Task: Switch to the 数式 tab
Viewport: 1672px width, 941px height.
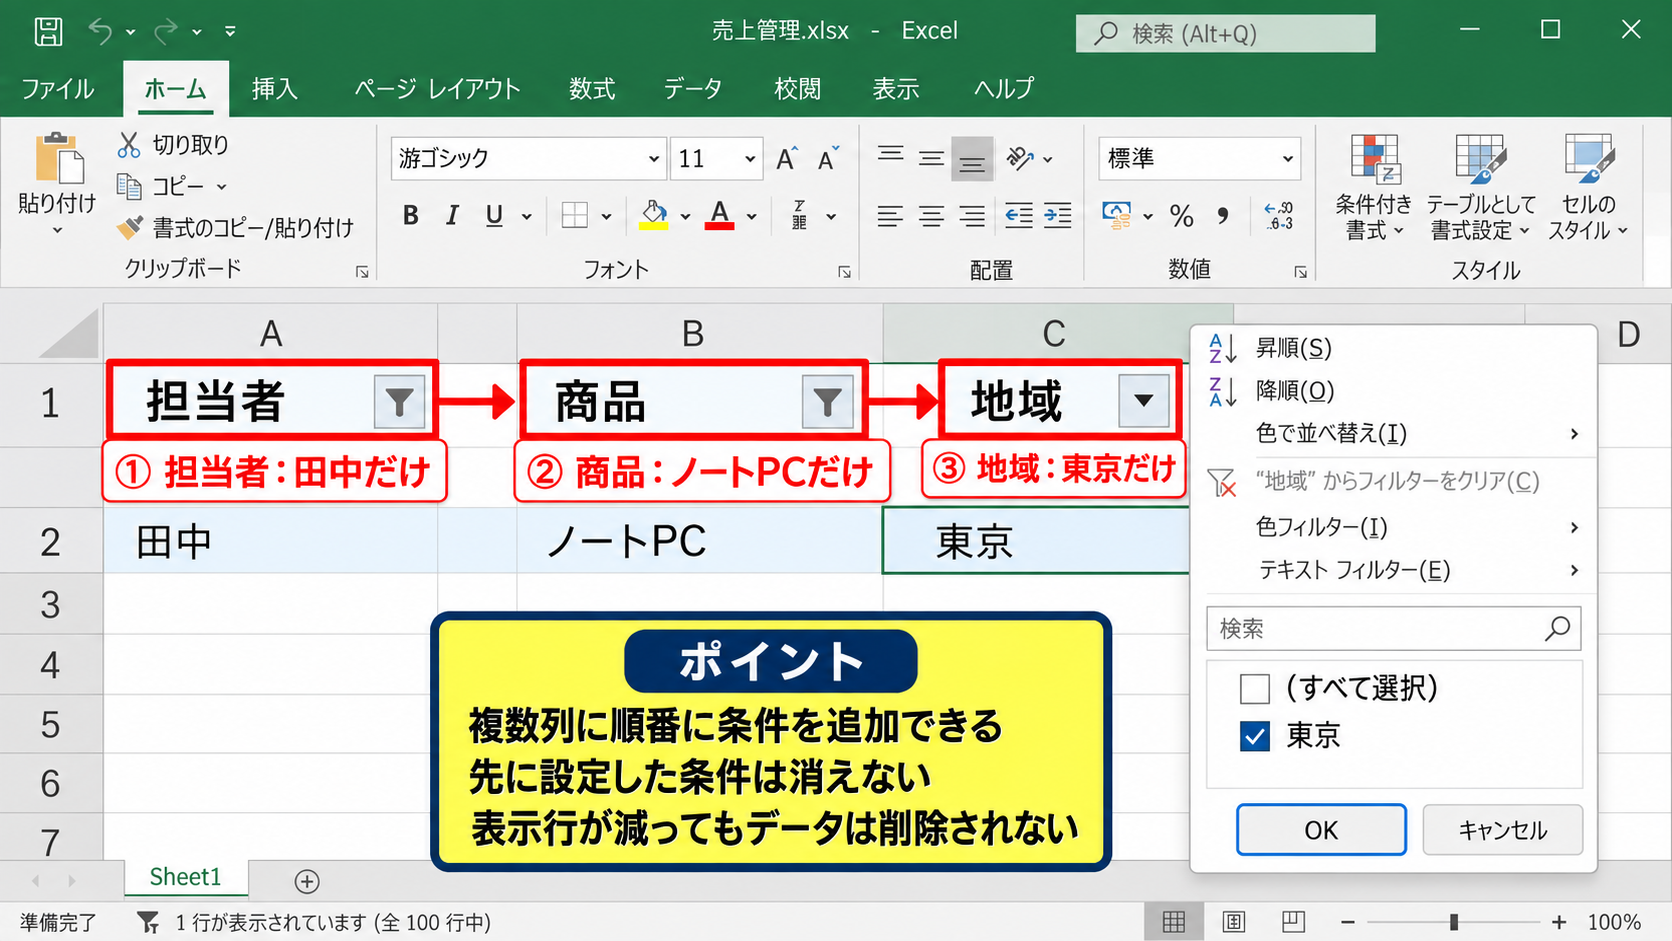Action: [x=592, y=89]
